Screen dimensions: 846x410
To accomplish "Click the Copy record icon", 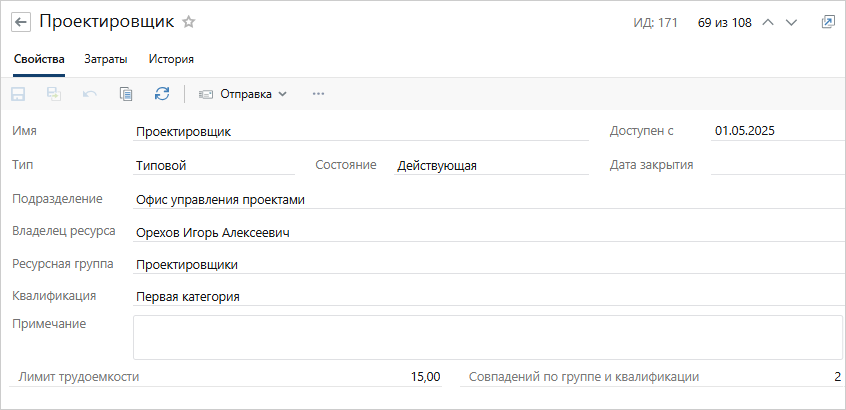I will 126,94.
